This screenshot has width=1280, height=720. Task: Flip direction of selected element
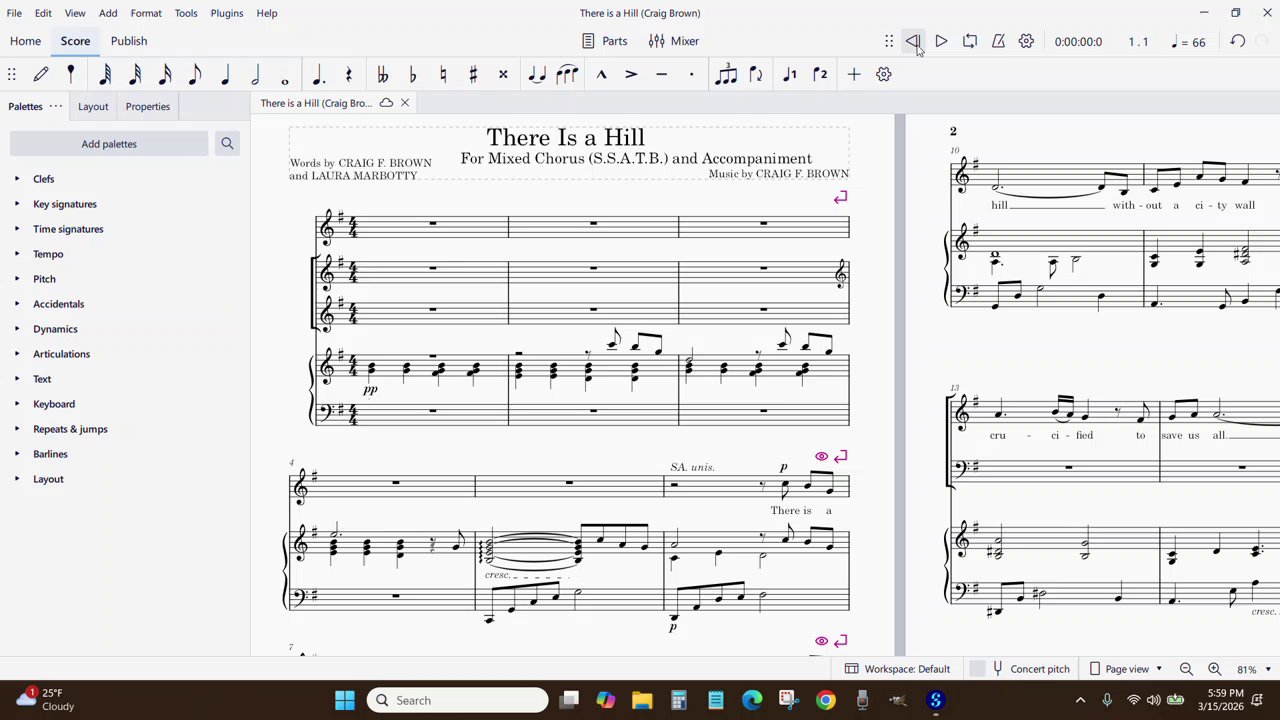[x=756, y=74]
